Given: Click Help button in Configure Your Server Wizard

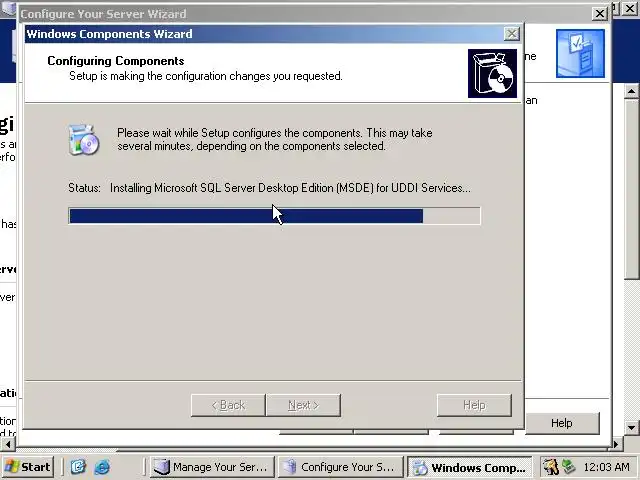Looking at the screenshot, I should pyautogui.click(x=562, y=423).
